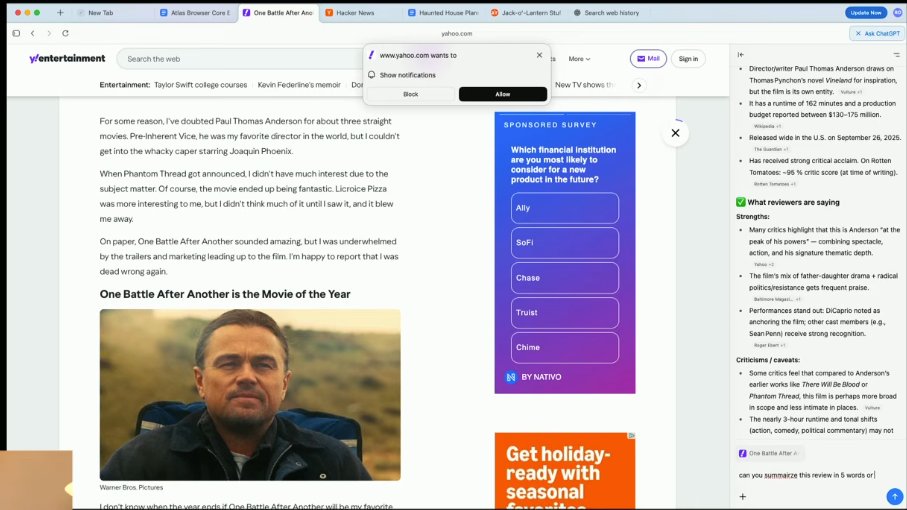Open the Get holiday-ready orange ad
Image resolution: width=907 pixels, height=510 pixels.
(565, 471)
